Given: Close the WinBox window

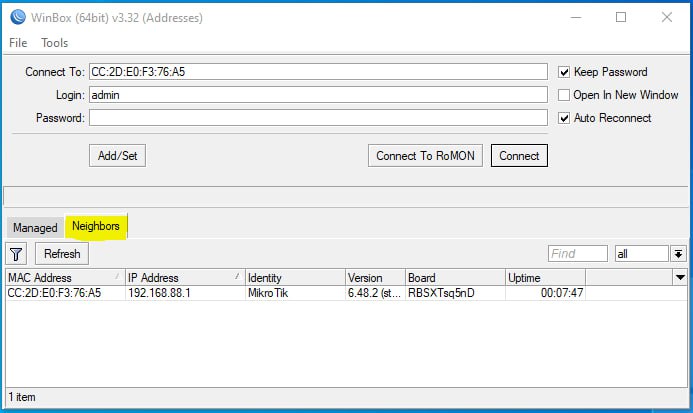Looking at the screenshot, I should (667, 17).
